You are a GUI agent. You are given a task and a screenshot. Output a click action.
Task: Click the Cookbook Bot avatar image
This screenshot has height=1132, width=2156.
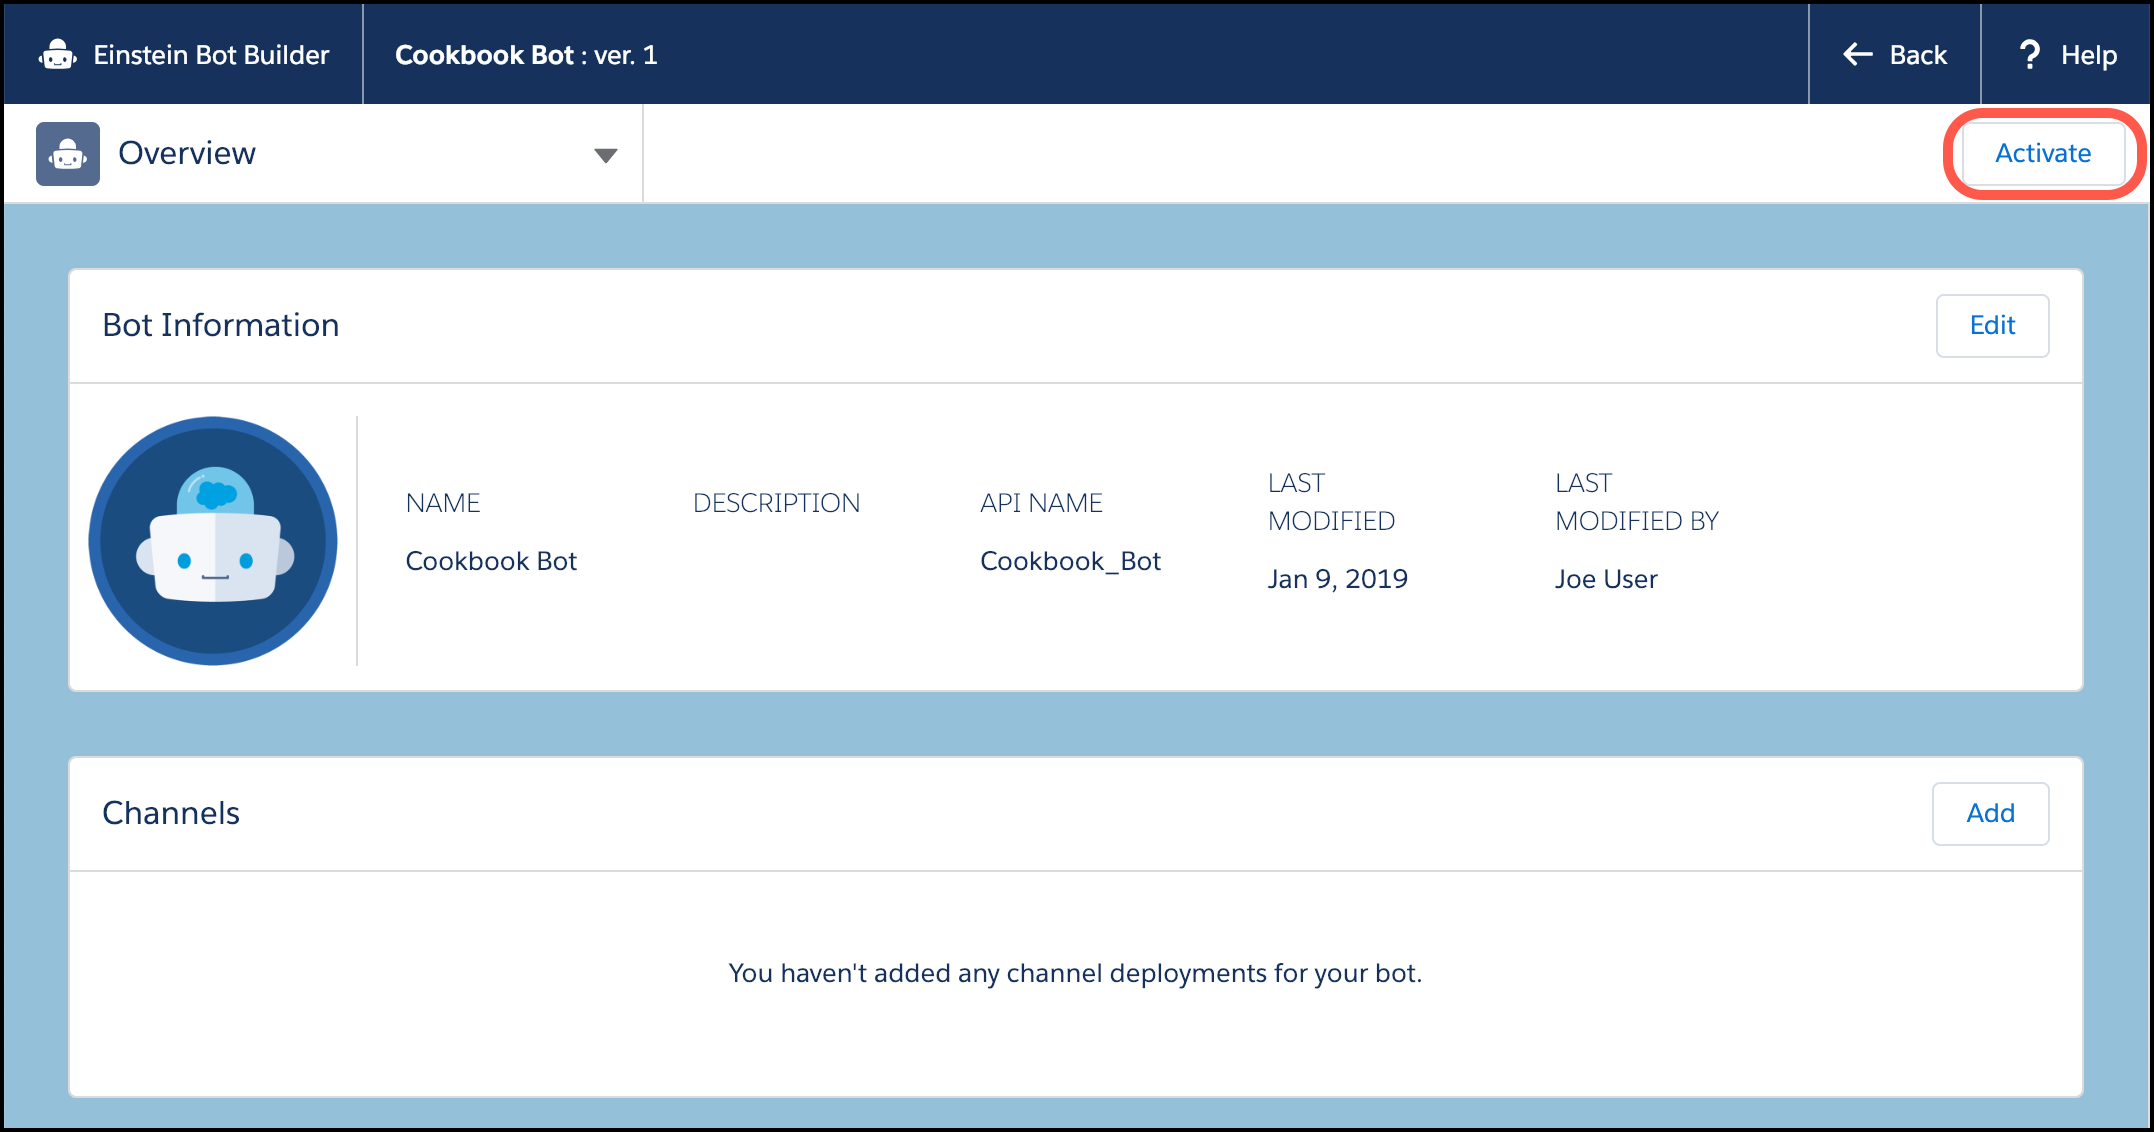tap(213, 541)
